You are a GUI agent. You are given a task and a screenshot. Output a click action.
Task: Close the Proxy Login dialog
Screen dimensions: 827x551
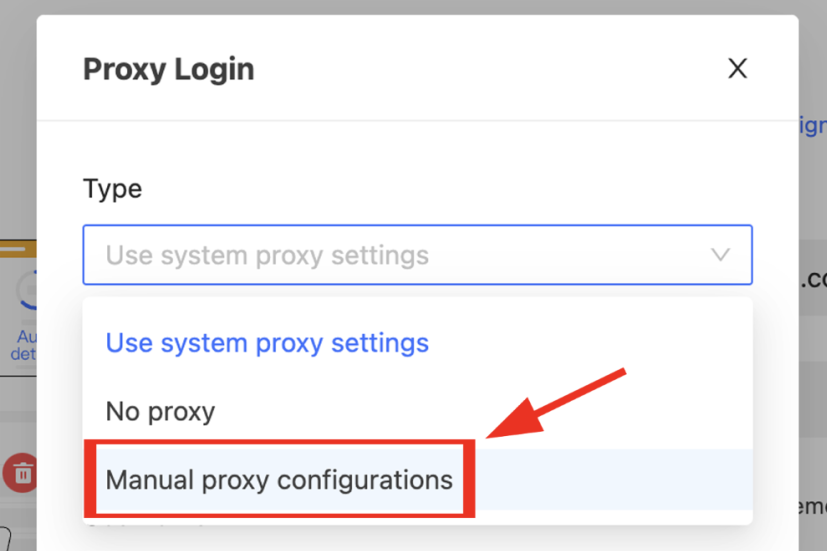[737, 68]
